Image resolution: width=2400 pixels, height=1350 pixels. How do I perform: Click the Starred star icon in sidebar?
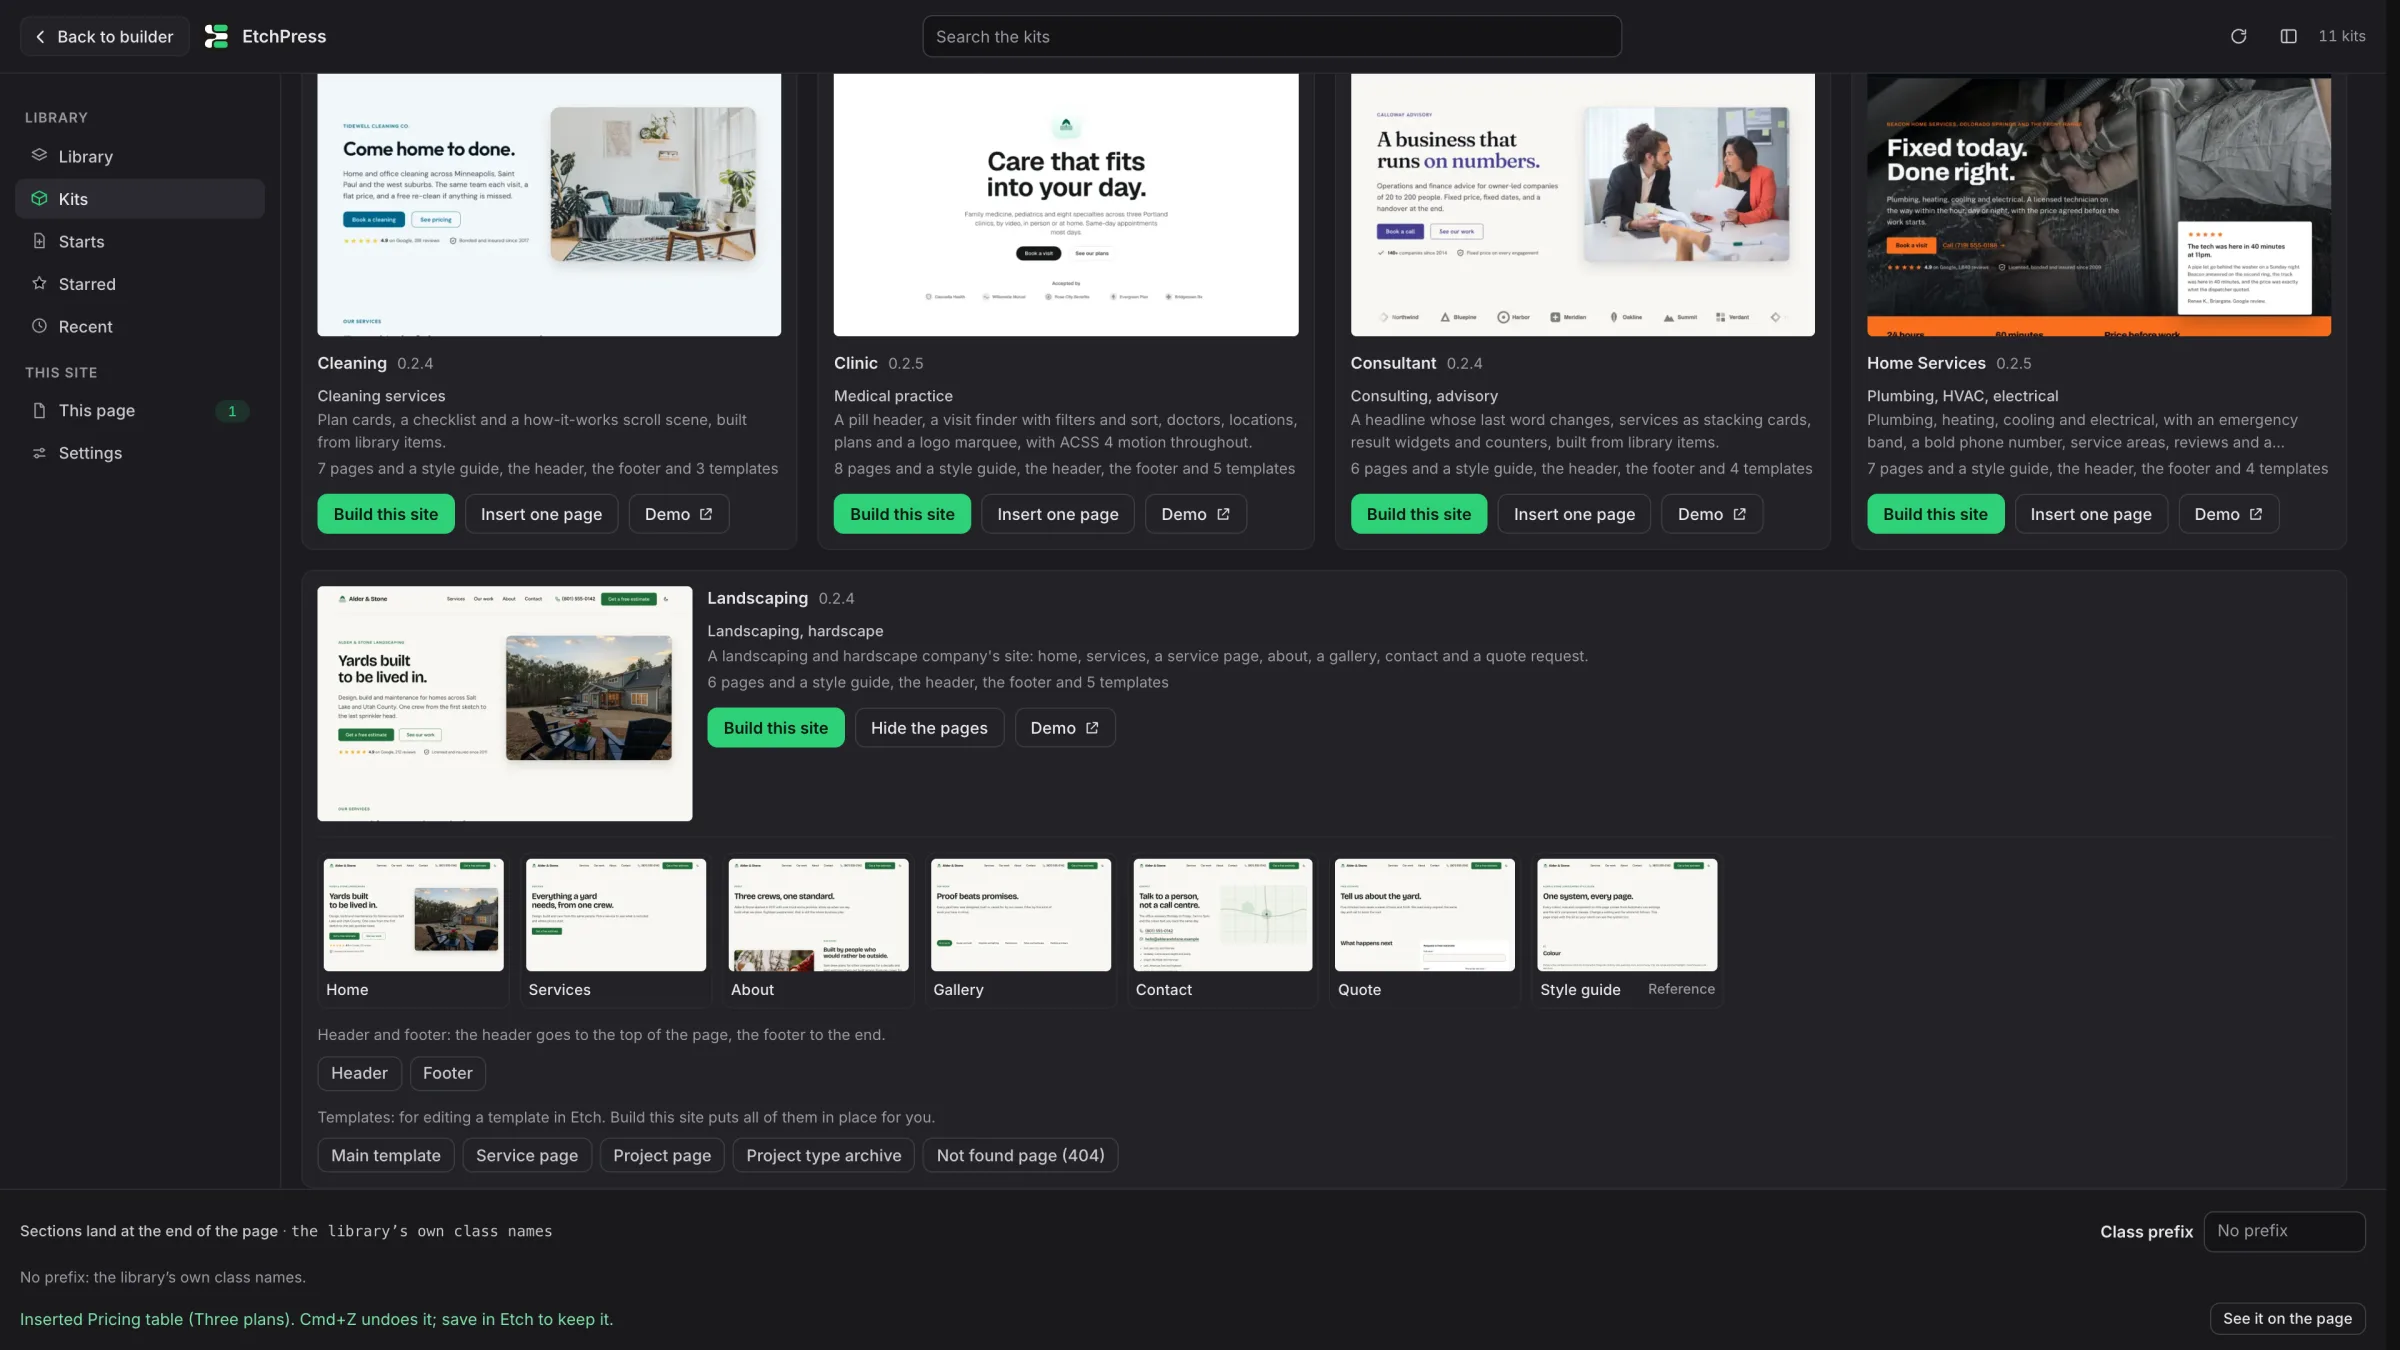tap(39, 283)
